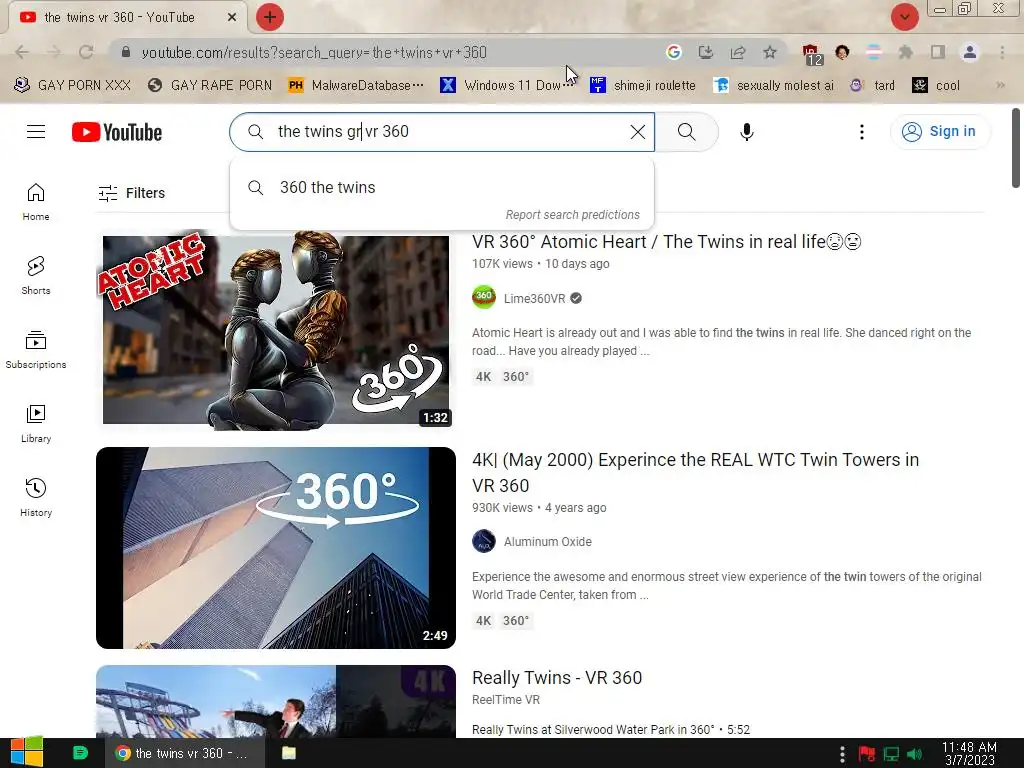
Task: Open a new tab with the plus button
Action: click(270, 17)
